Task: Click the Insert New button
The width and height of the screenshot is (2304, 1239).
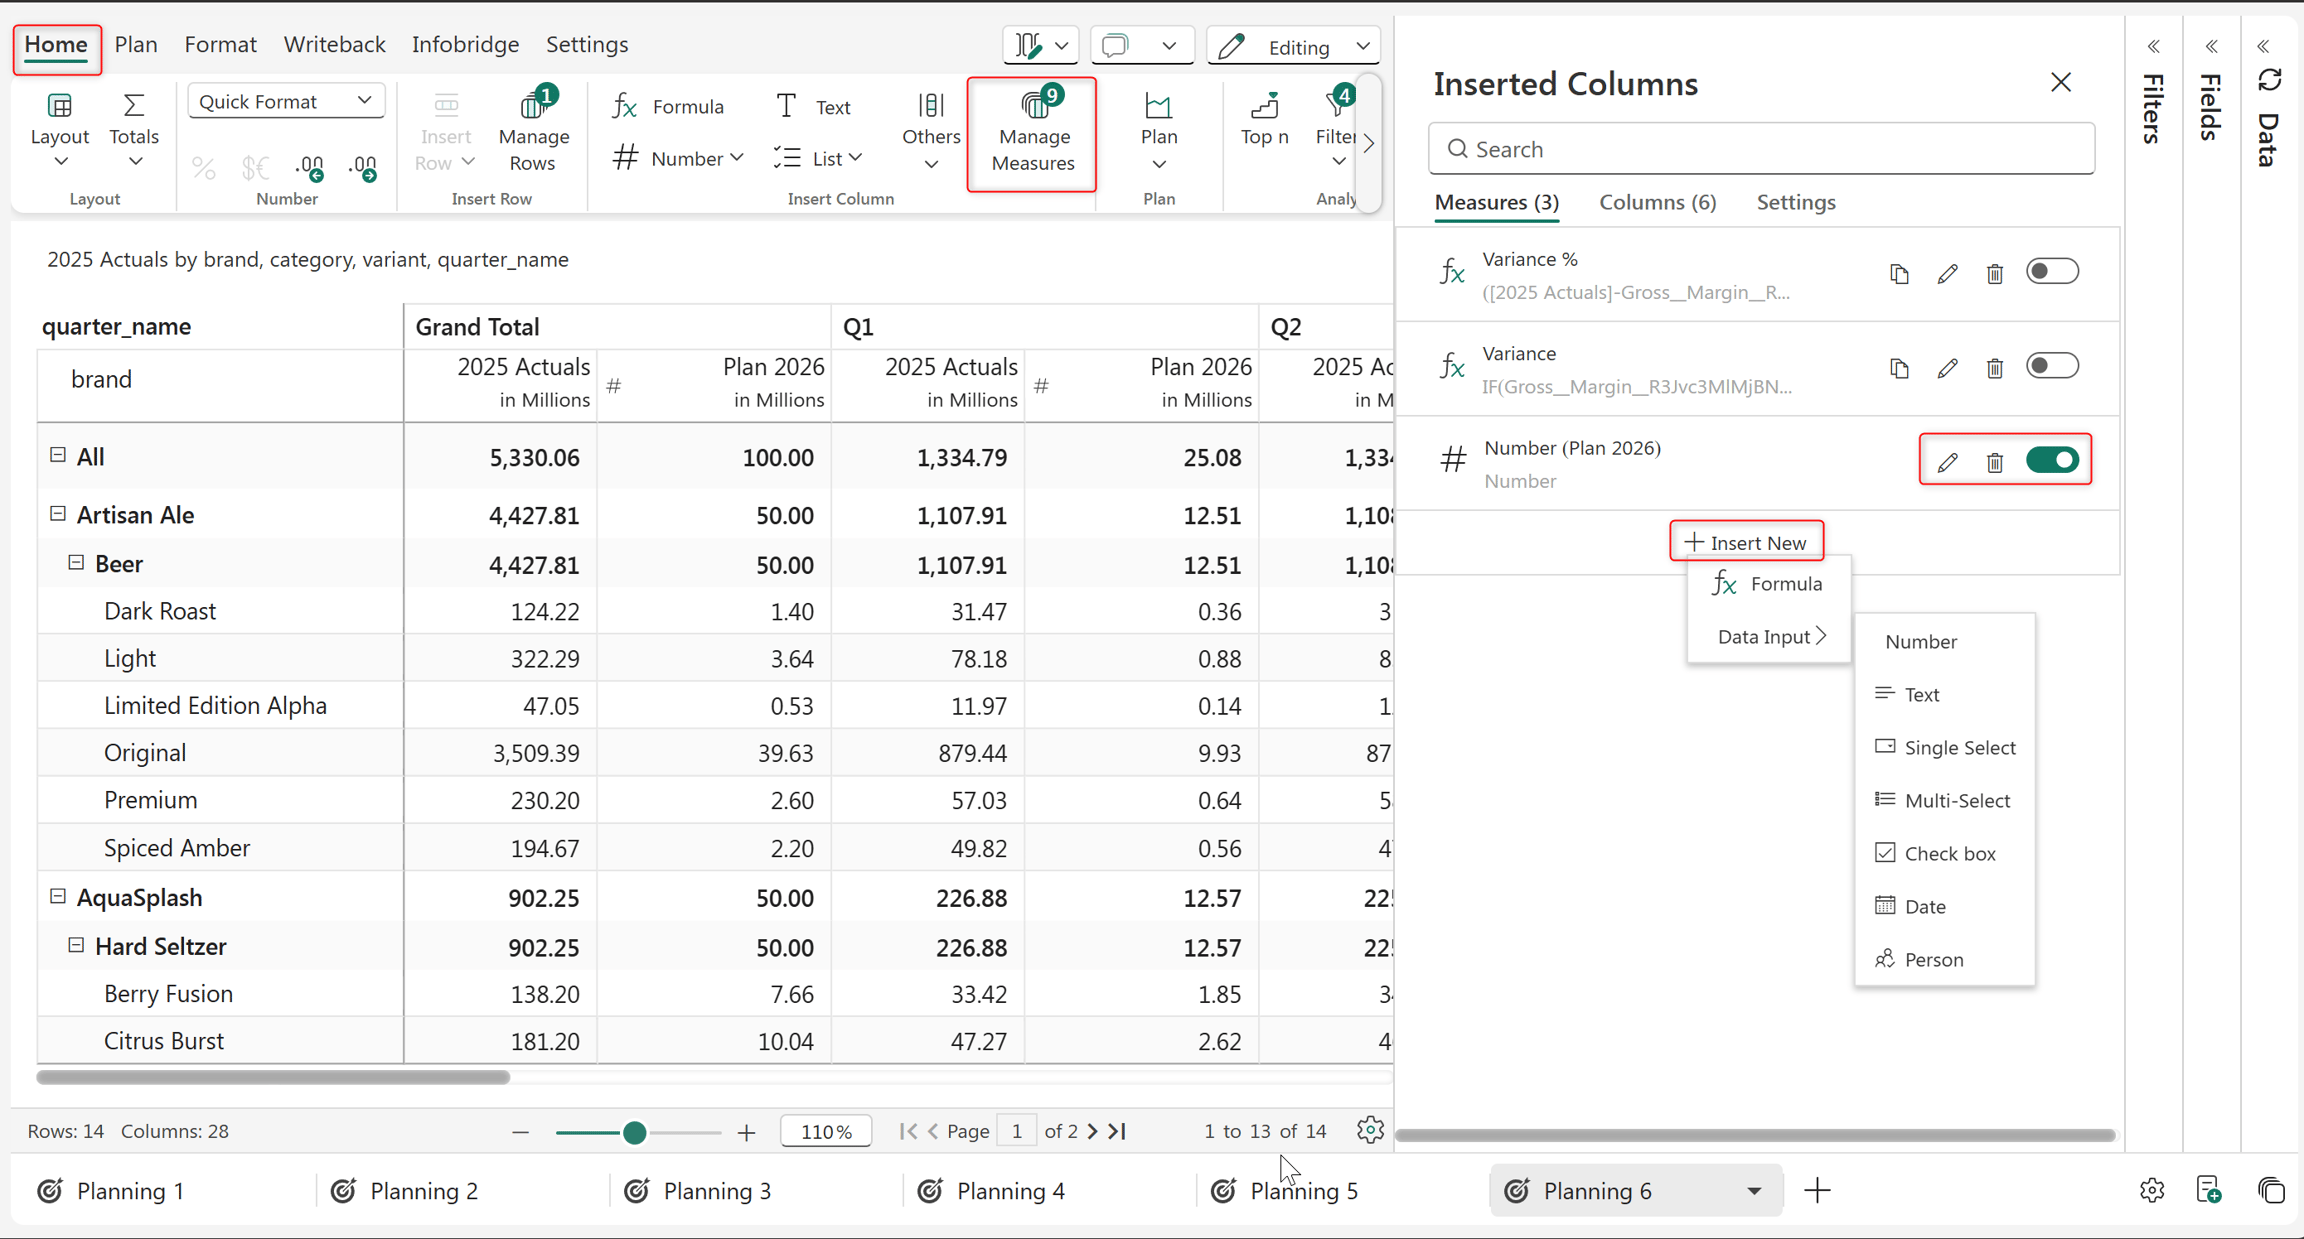Action: [1746, 542]
